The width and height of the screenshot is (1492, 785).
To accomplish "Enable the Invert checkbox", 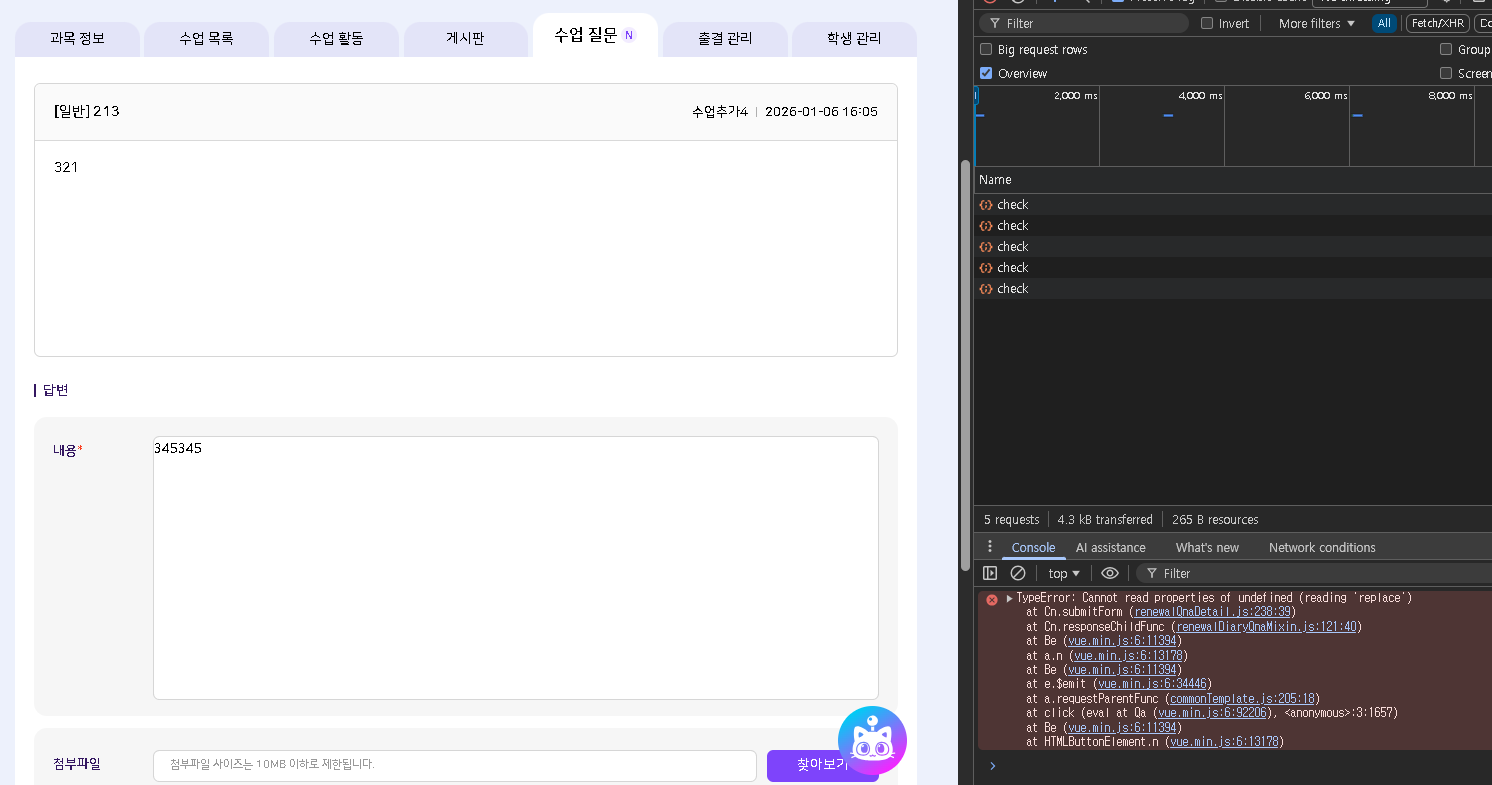I will click(x=1207, y=23).
